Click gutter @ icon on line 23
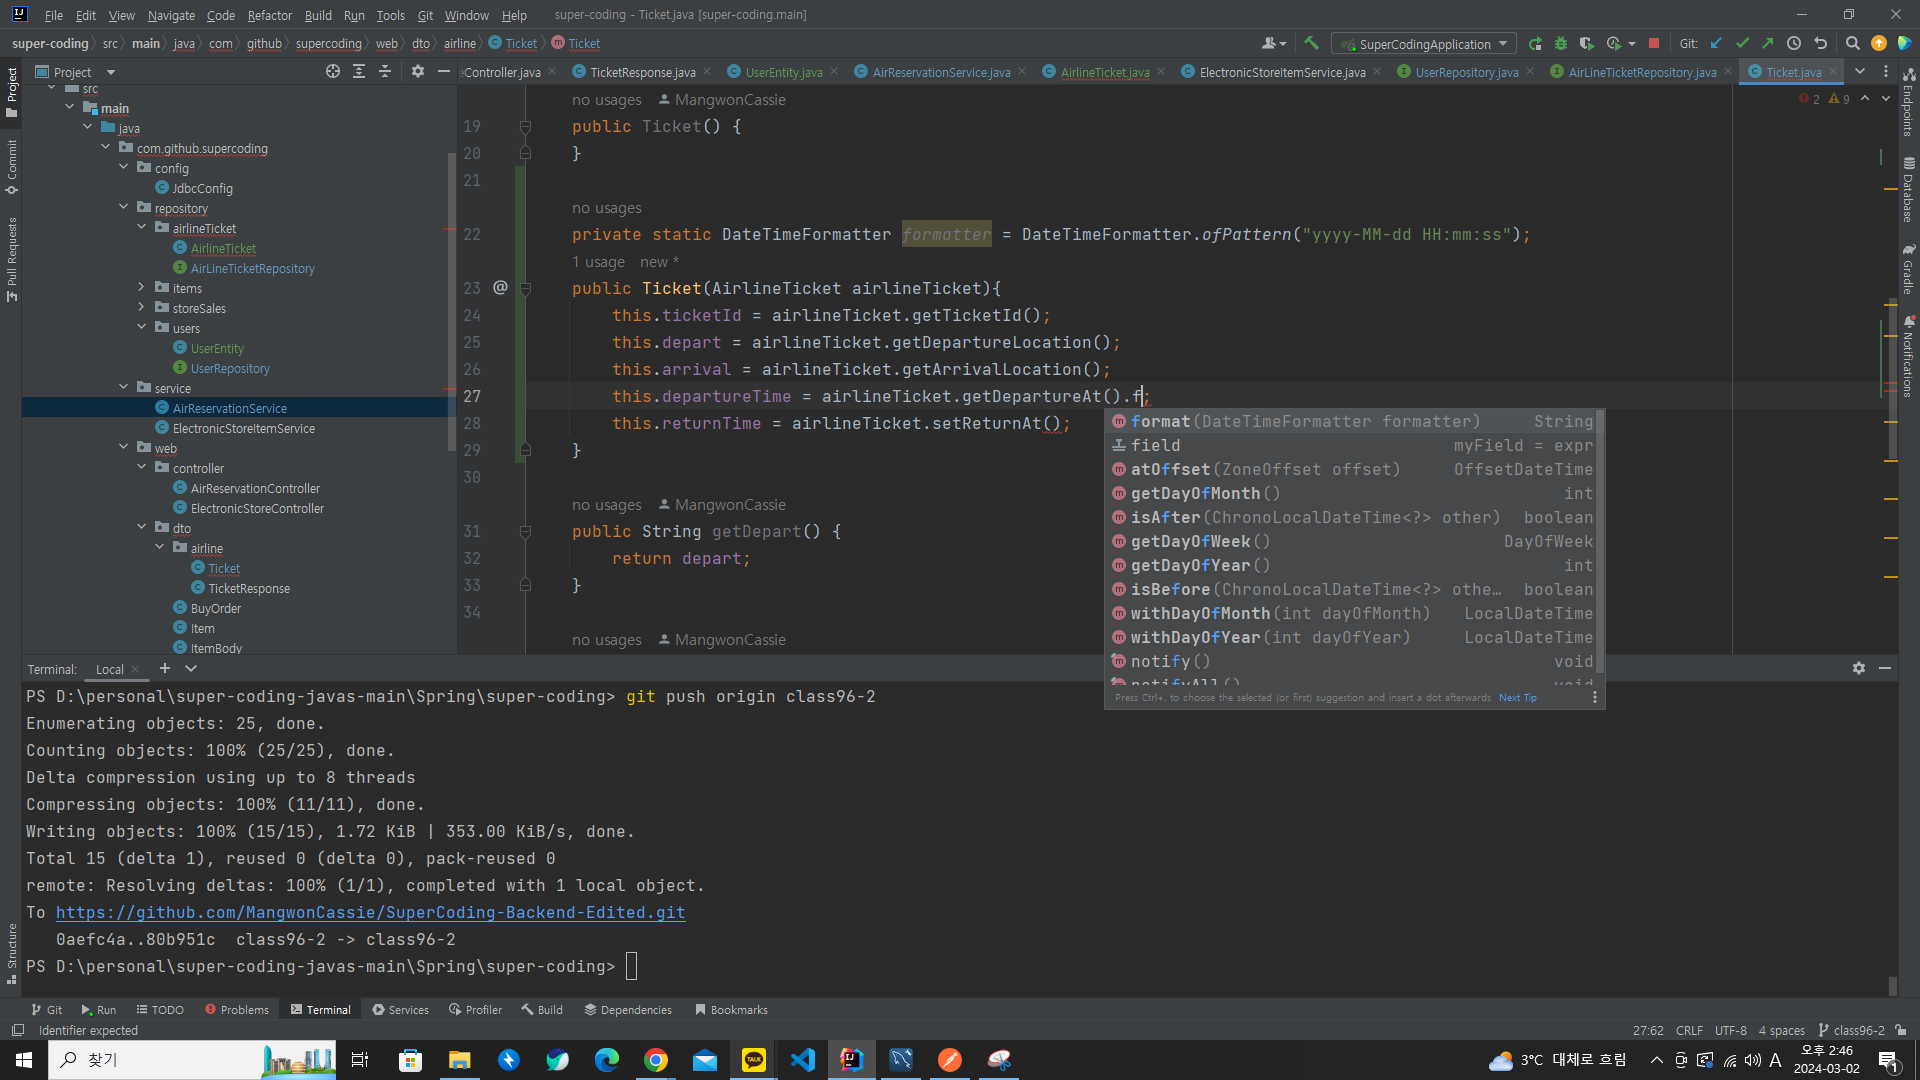The height and width of the screenshot is (1080, 1920). click(500, 288)
